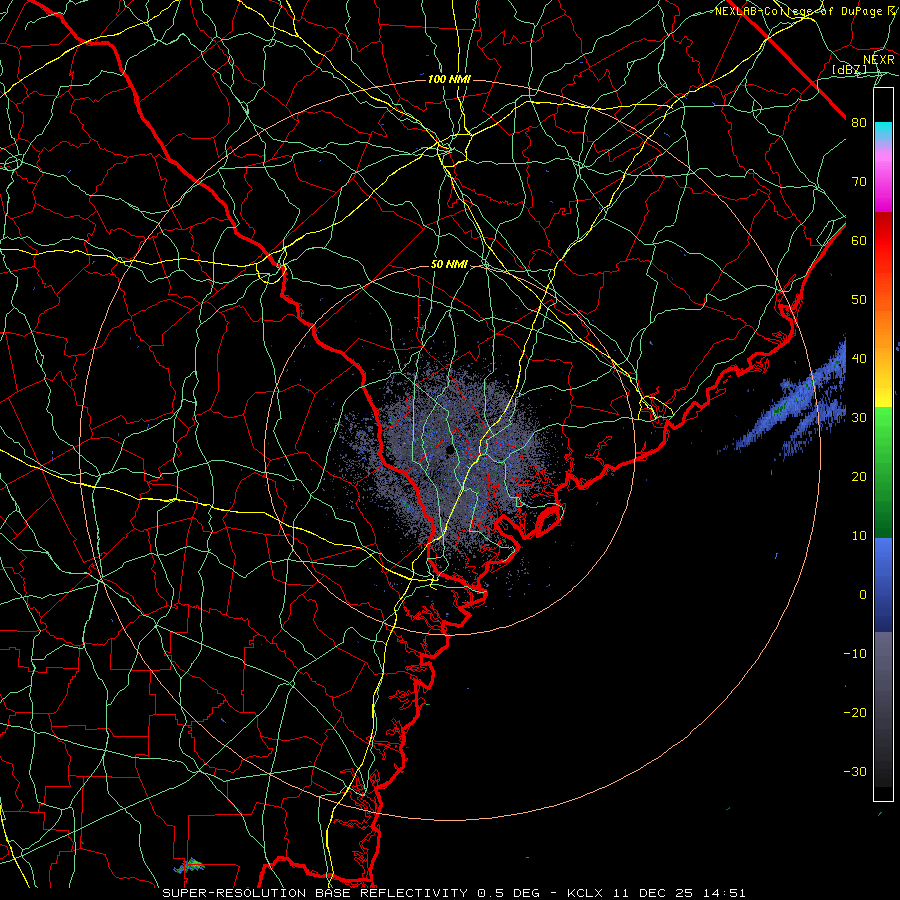Click the "[dBZ]" units label
Image resolution: width=900 pixels, height=900 pixels.
849,69
